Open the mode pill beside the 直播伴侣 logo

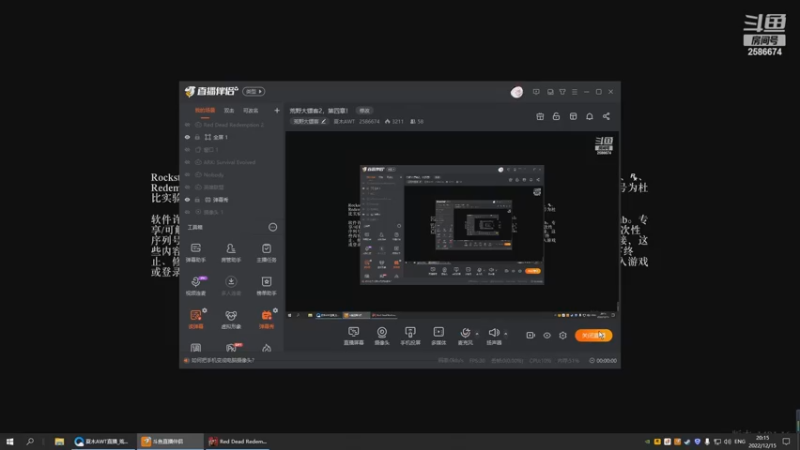pyautogui.click(x=254, y=91)
